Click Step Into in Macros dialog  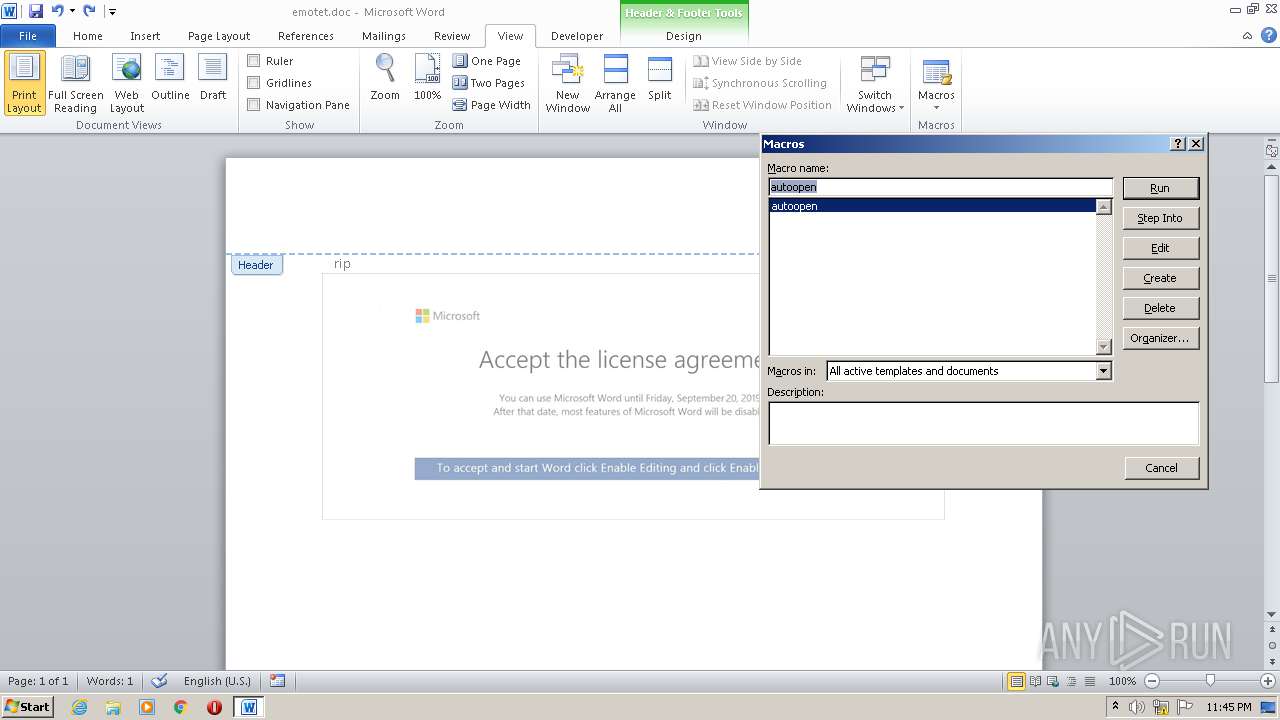point(1160,218)
